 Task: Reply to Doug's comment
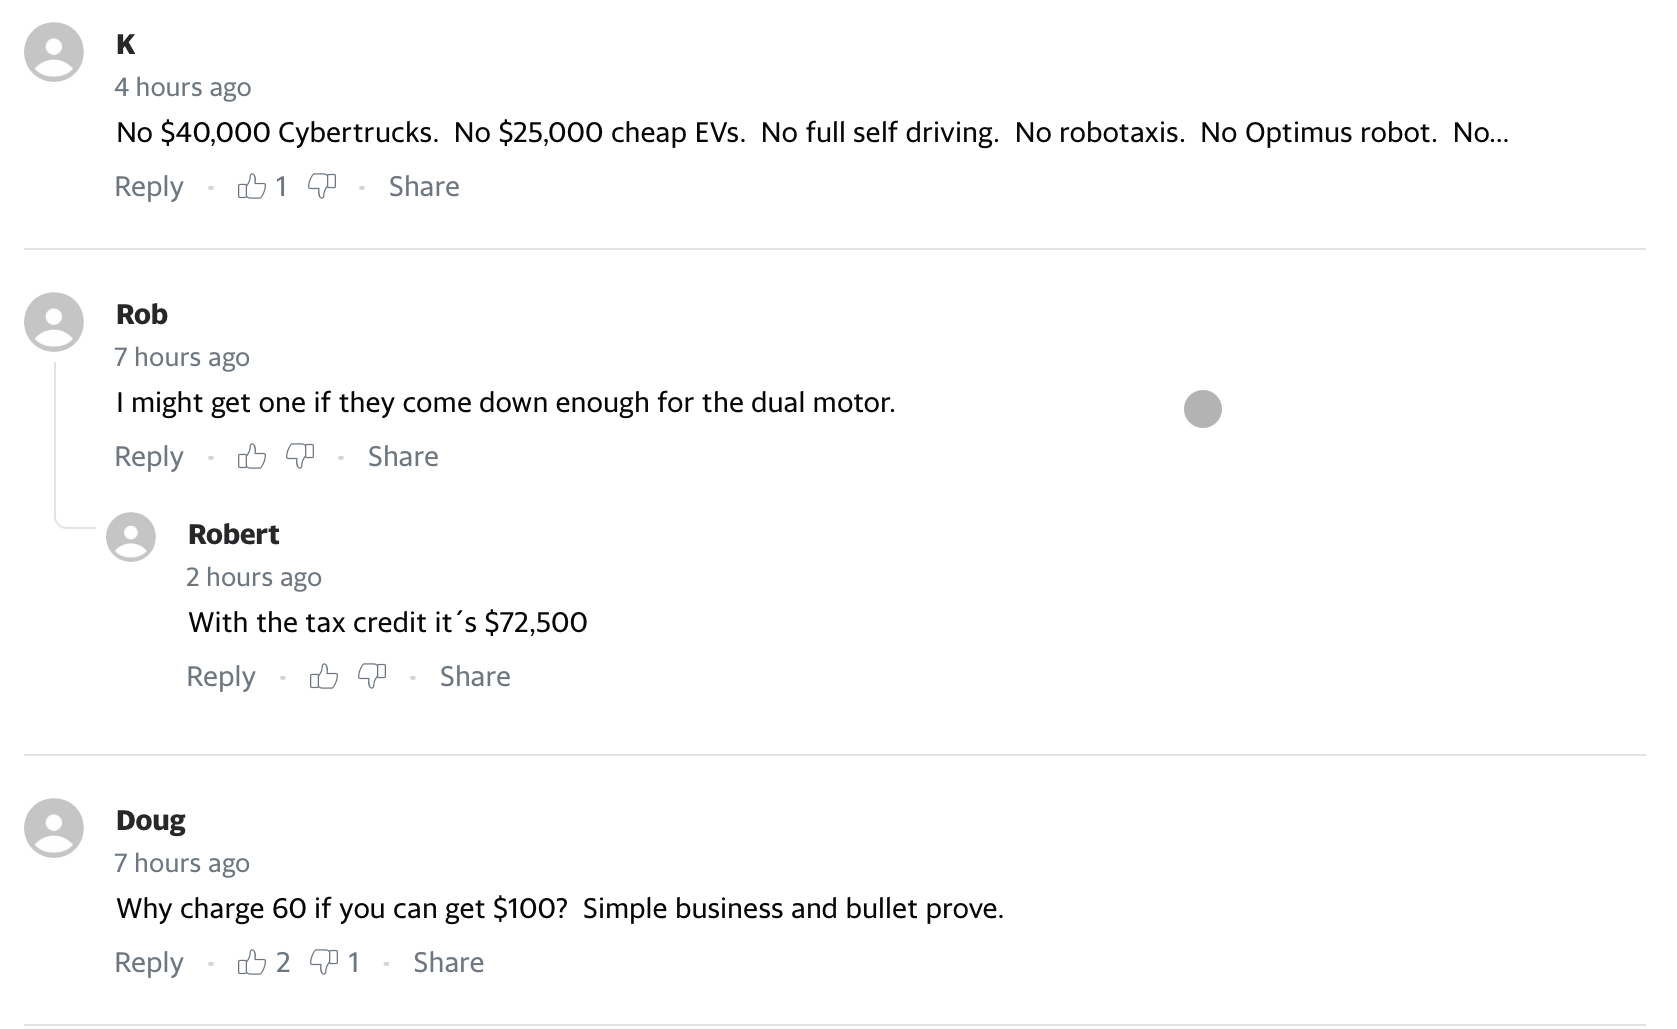pyautogui.click(x=149, y=963)
